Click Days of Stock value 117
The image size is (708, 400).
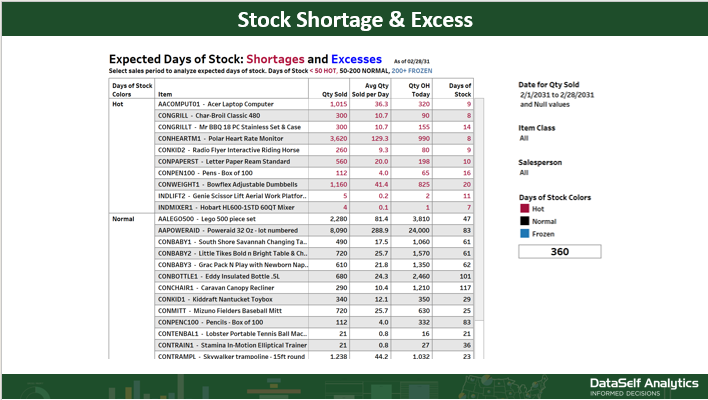(x=466, y=288)
